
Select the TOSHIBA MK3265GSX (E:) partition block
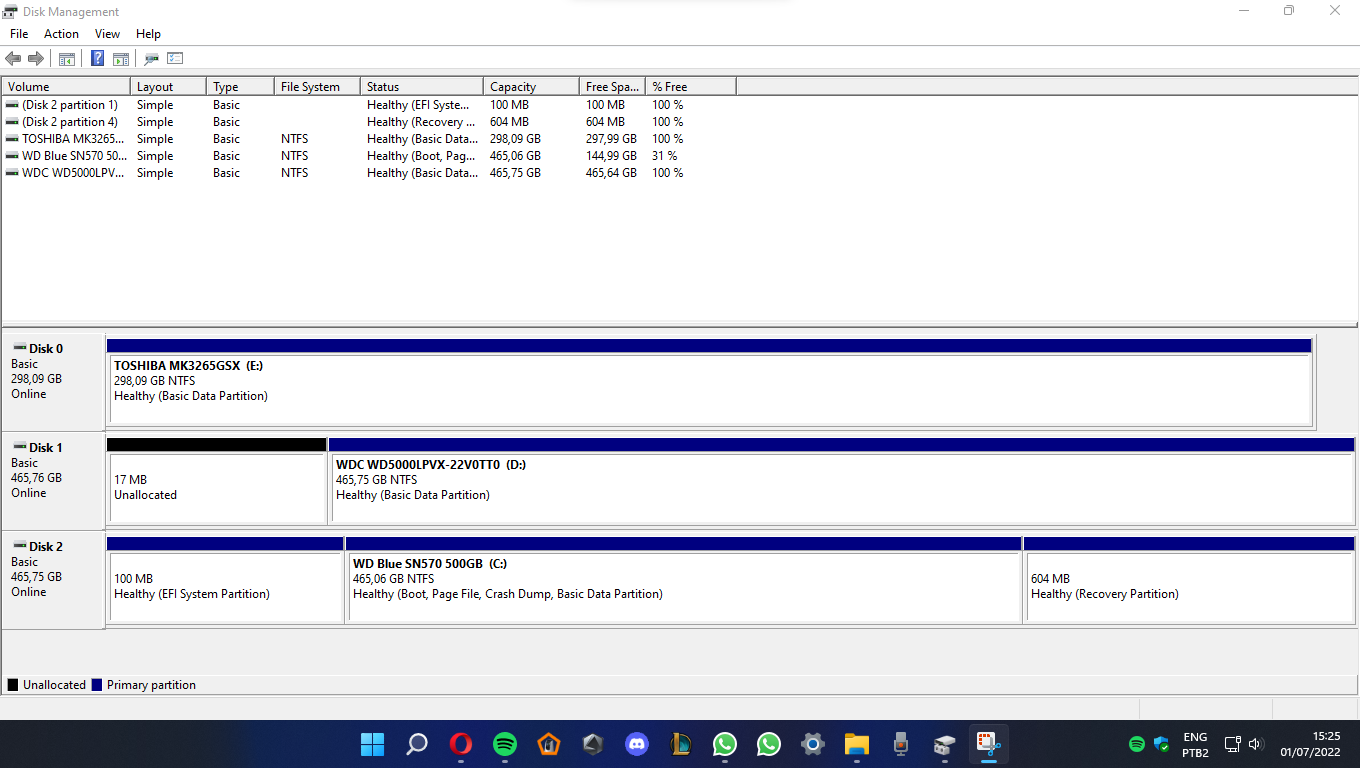click(x=709, y=382)
